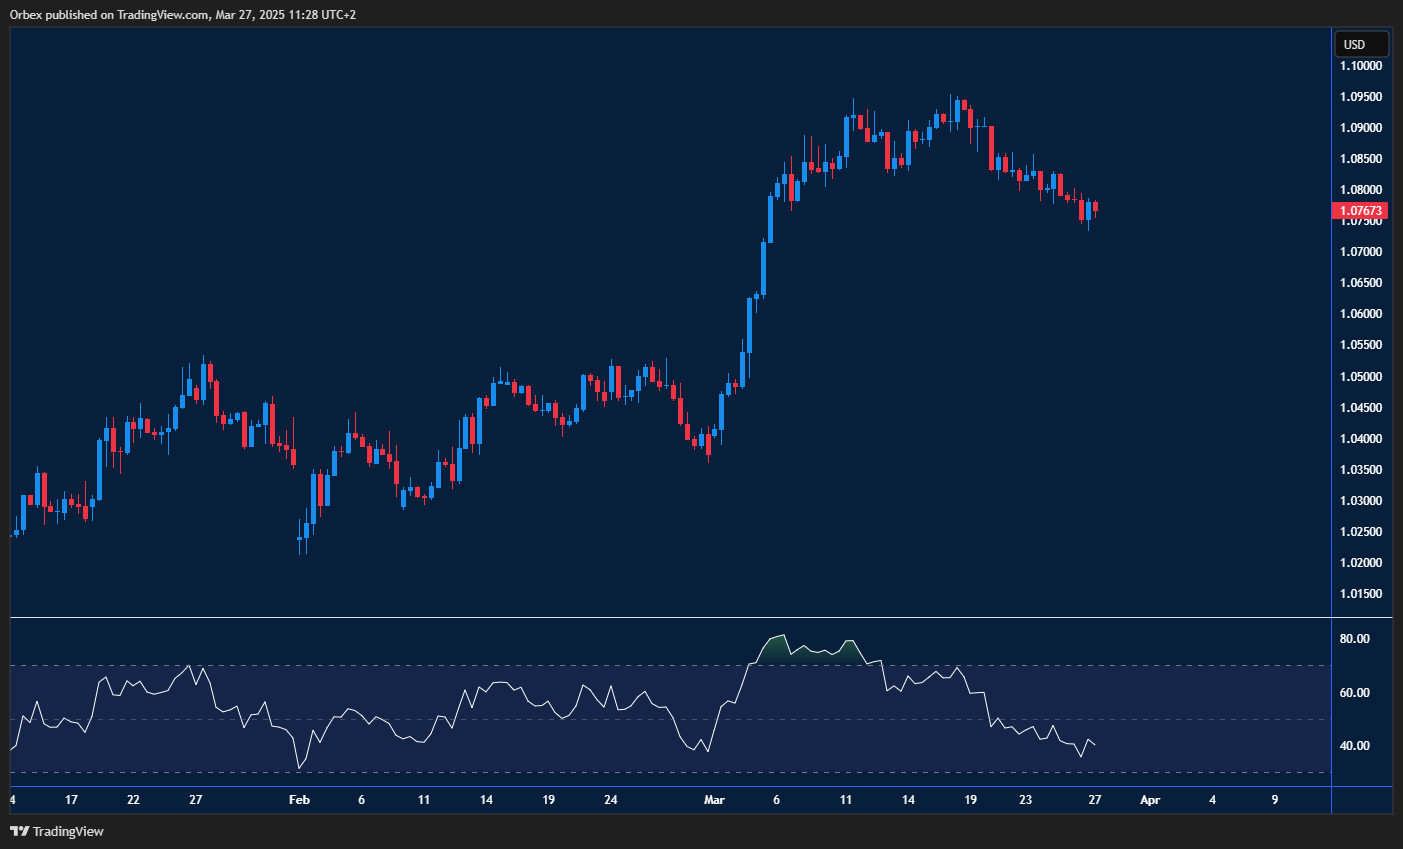
Task: Click the 40.00 level on RSI scale
Action: pyautogui.click(x=1354, y=746)
